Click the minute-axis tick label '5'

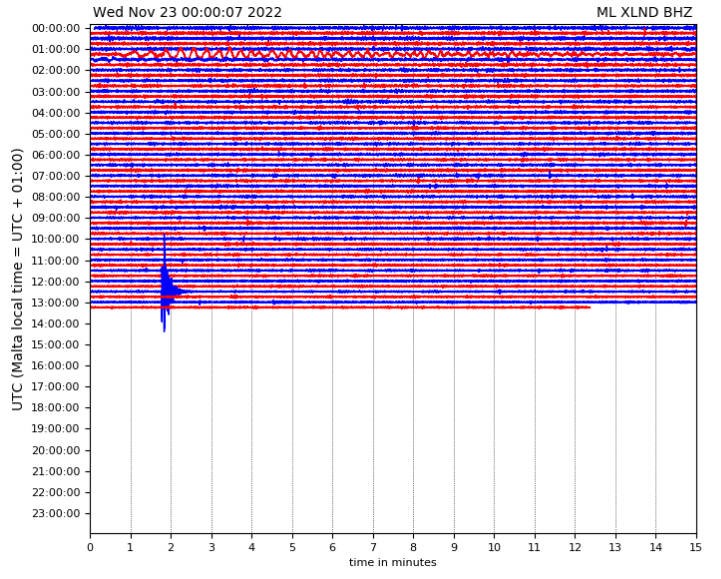tap(292, 547)
